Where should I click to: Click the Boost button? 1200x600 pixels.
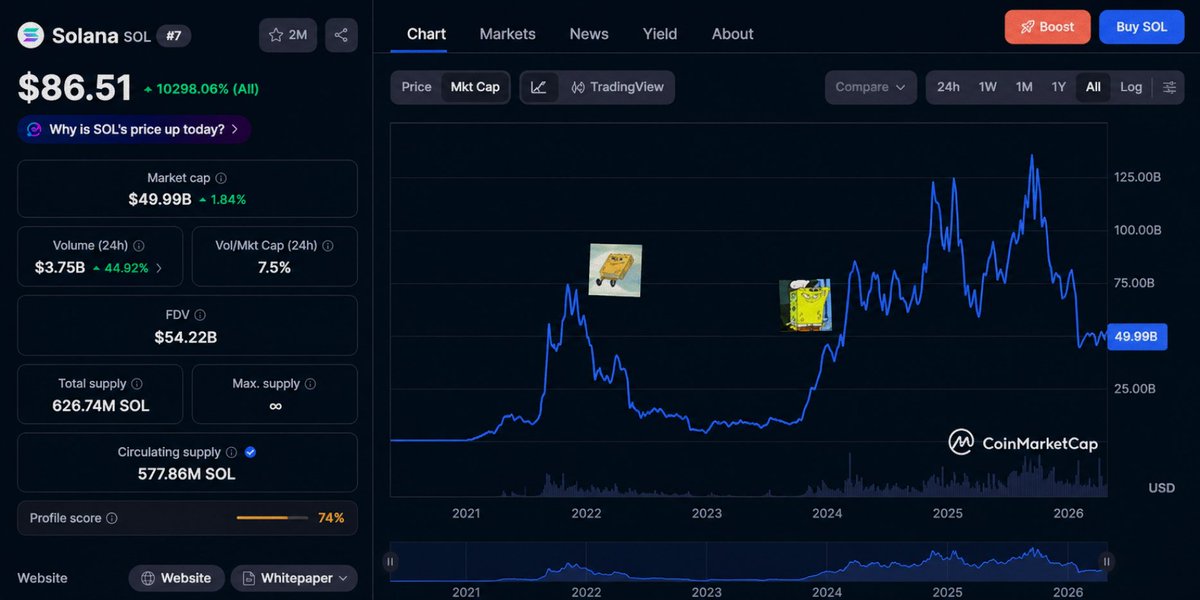pyautogui.click(x=1047, y=27)
